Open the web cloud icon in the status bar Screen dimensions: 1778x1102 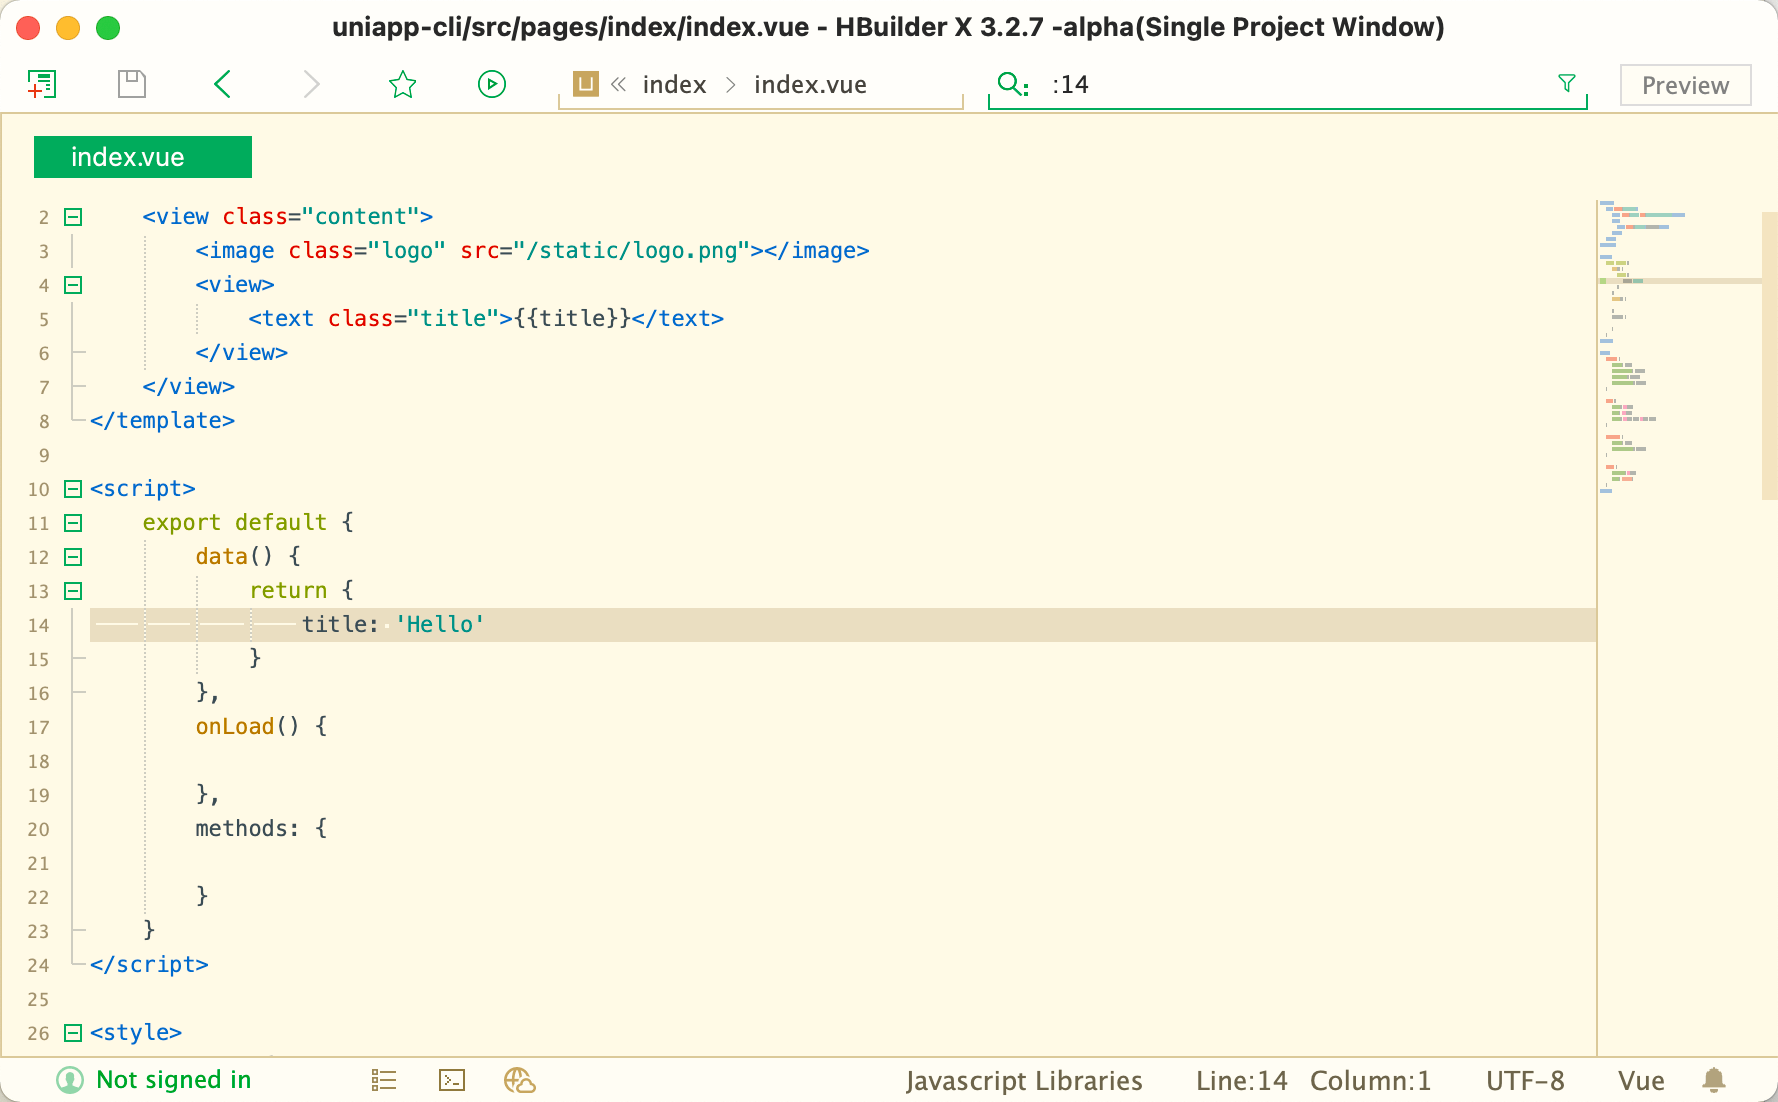click(x=520, y=1080)
